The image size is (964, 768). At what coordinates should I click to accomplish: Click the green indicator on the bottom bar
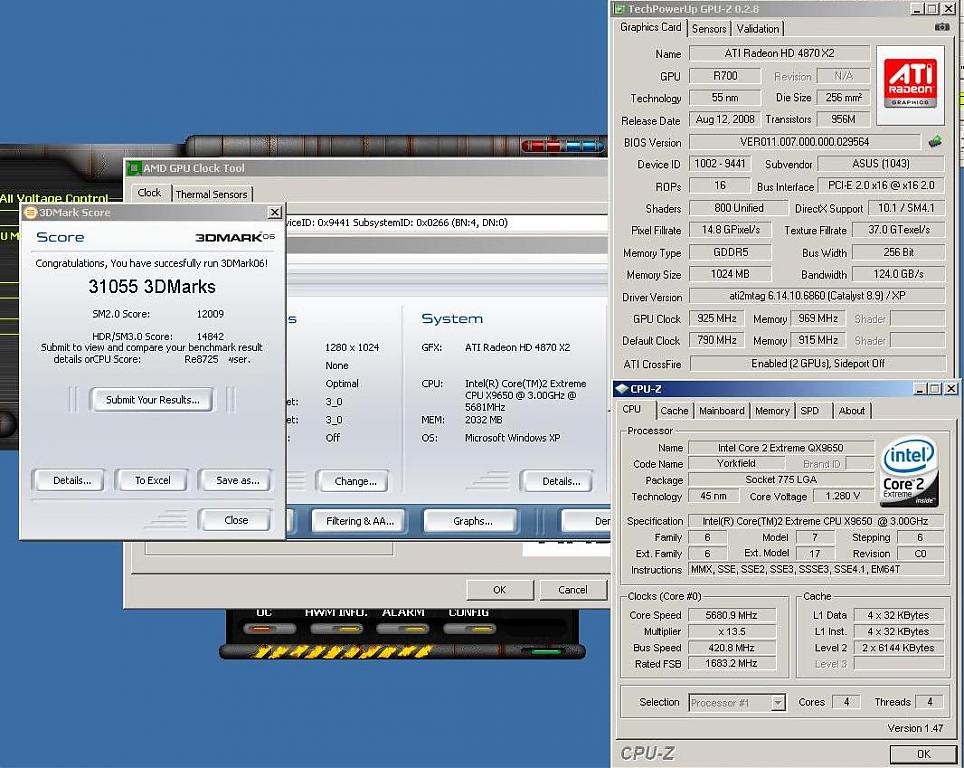(x=545, y=651)
